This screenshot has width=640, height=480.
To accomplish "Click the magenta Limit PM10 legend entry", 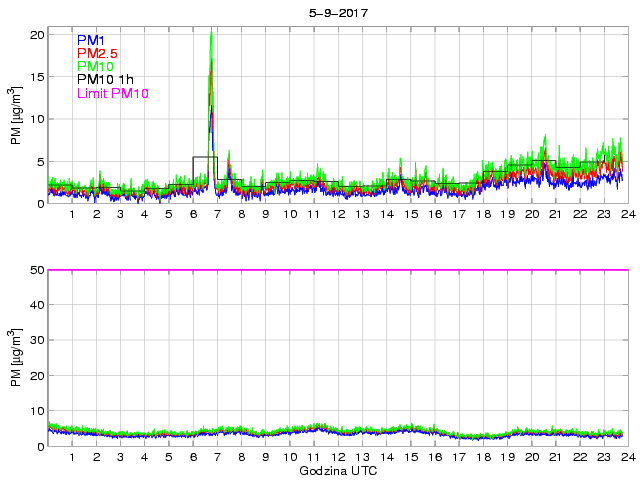I will (112, 93).
